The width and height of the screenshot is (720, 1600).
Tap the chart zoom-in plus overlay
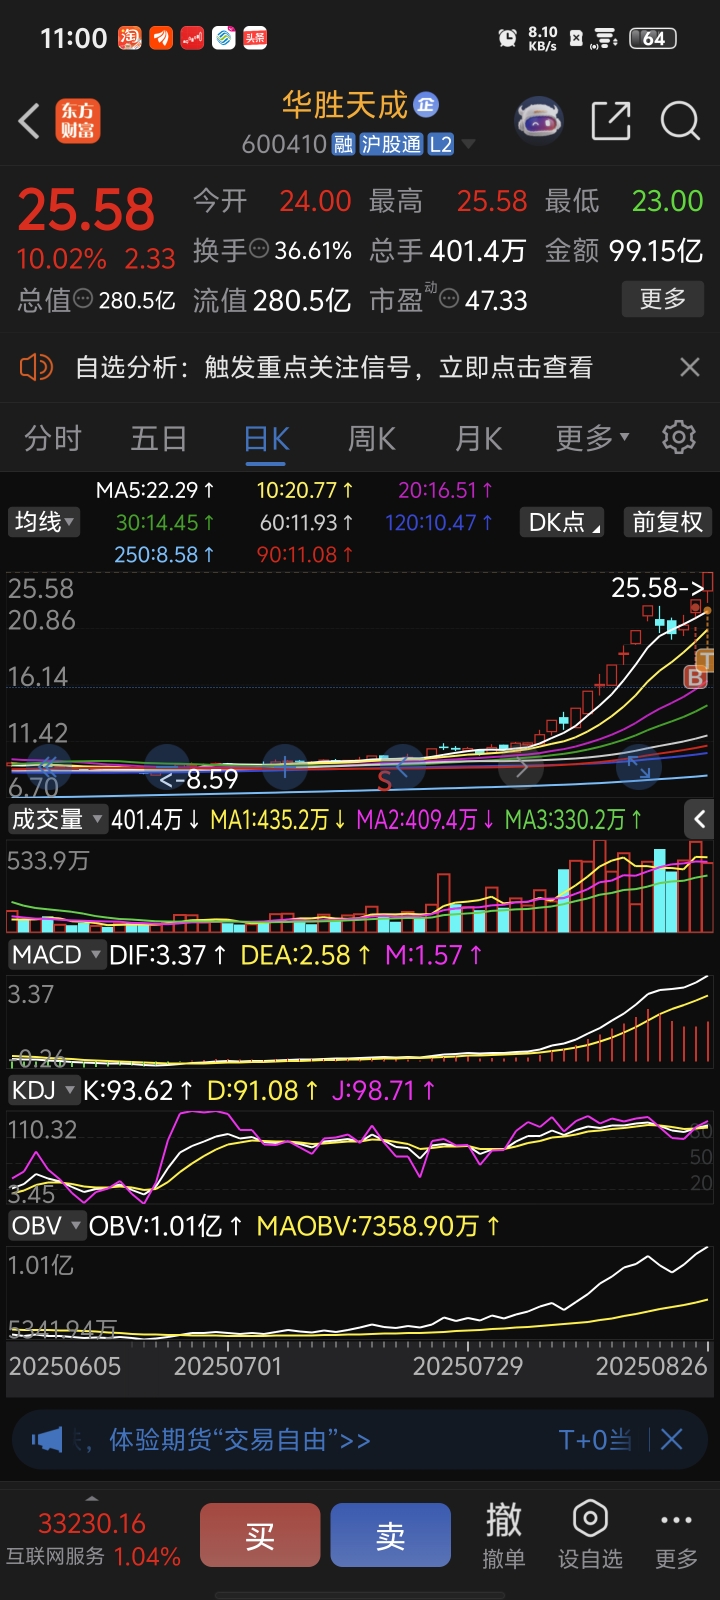click(285, 767)
